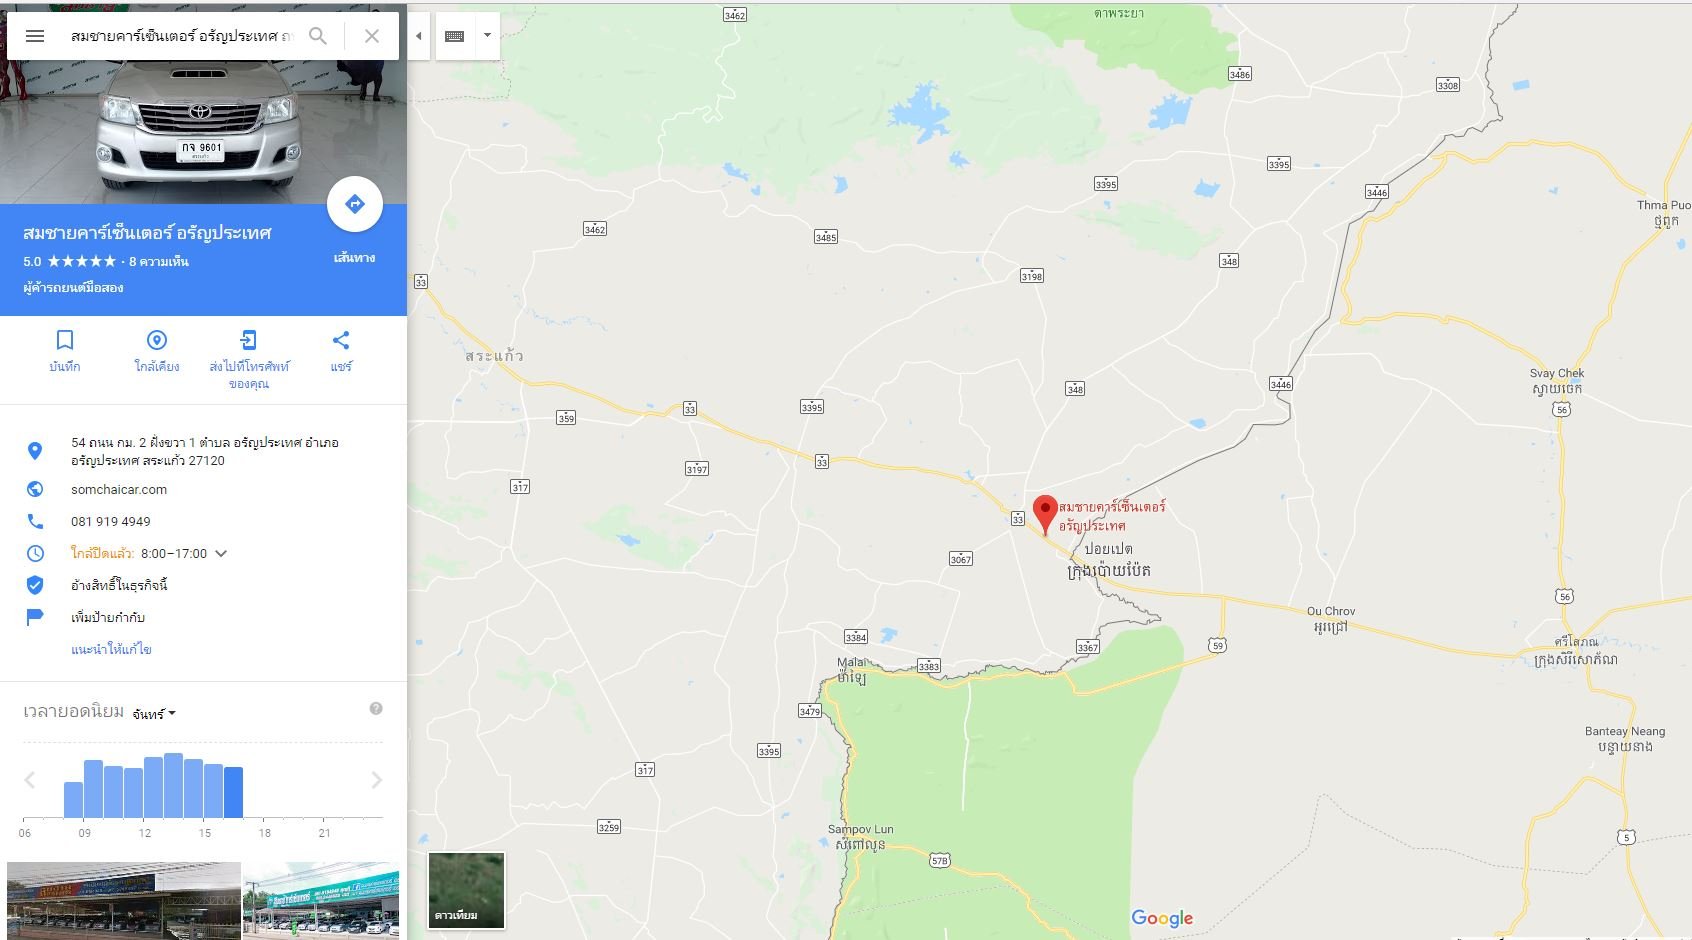Switch to satellite view thumbnail
Screen dimensions: 1692x940
(466, 890)
